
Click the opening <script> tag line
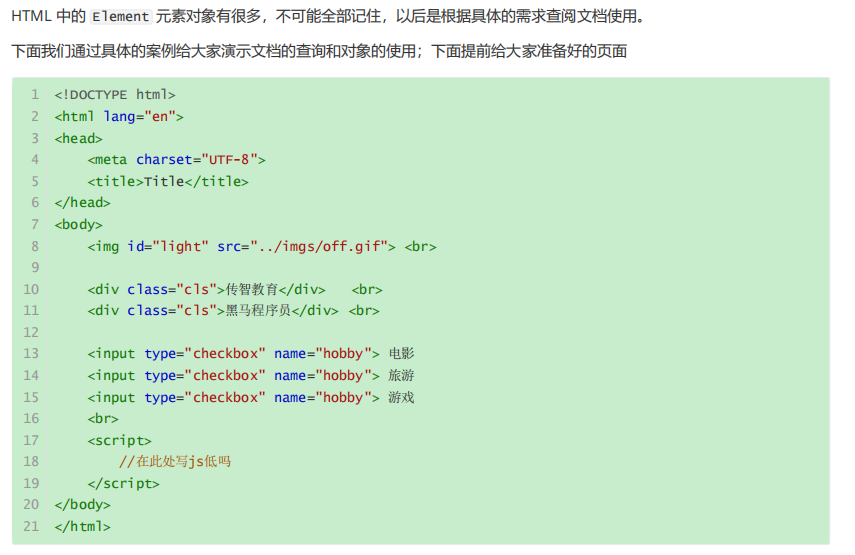coord(119,441)
